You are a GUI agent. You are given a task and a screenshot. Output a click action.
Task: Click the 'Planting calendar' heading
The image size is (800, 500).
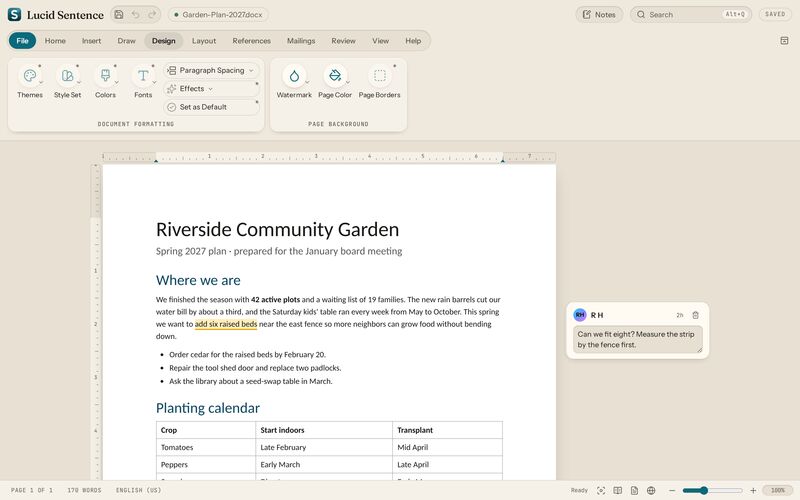pos(208,408)
